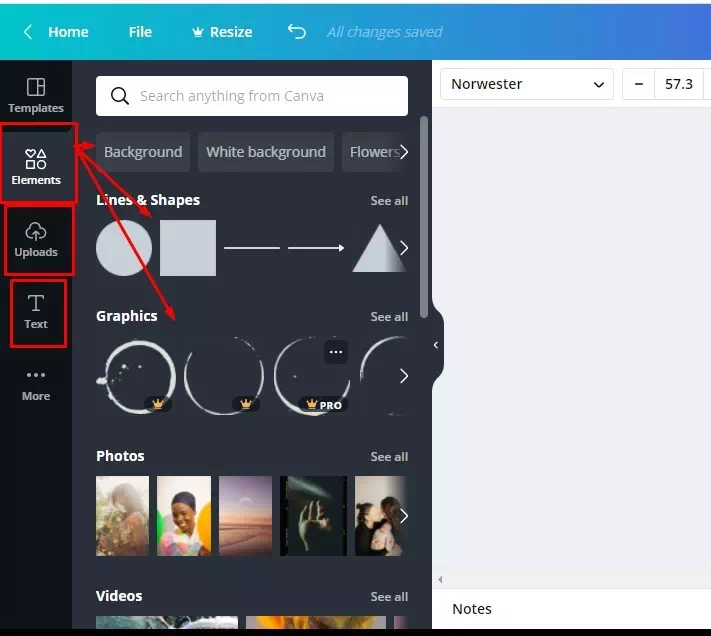Select second thin circle graphic

[x=224, y=376]
